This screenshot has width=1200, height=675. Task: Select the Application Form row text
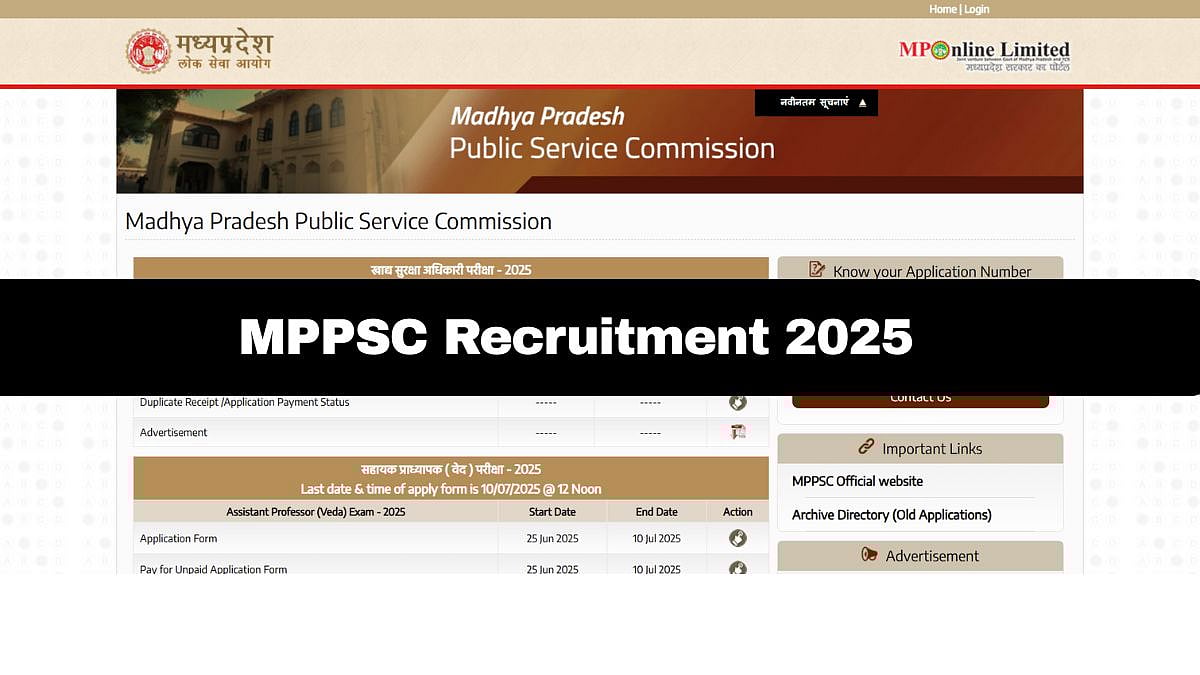178,539
